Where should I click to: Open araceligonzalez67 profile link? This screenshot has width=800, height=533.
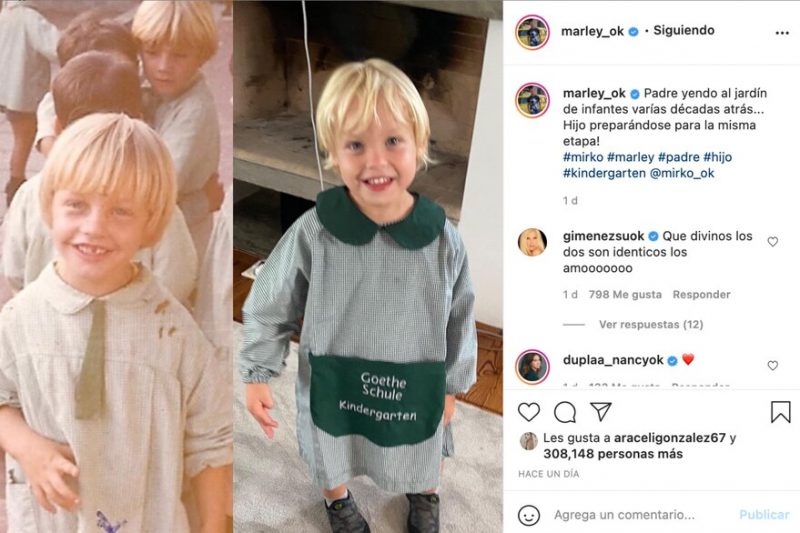[x=669, y=438]
